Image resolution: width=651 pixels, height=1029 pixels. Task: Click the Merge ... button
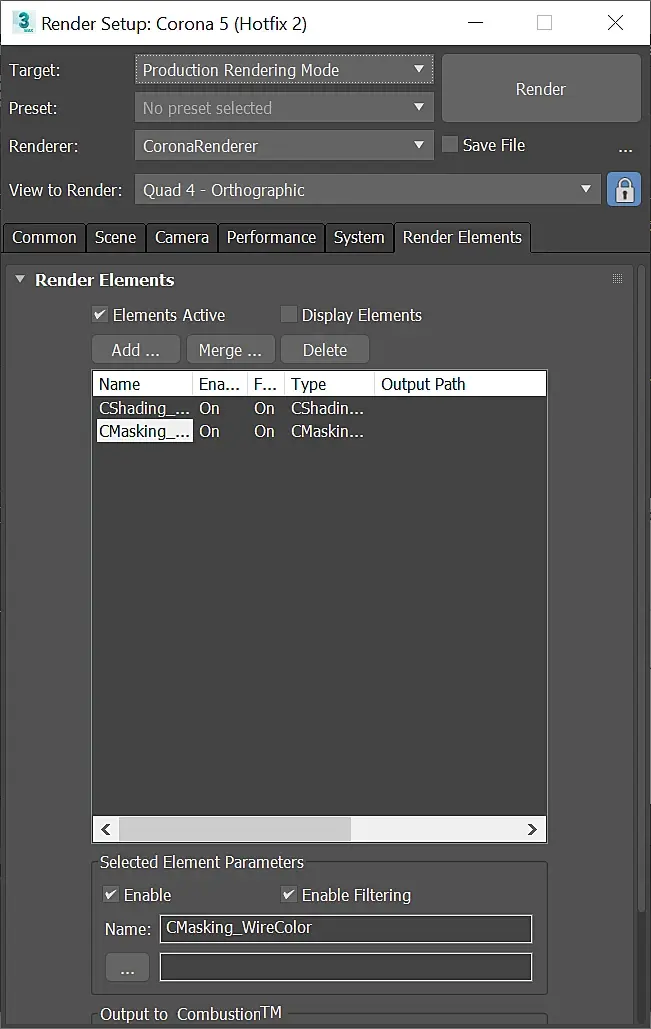pos(230,350)
